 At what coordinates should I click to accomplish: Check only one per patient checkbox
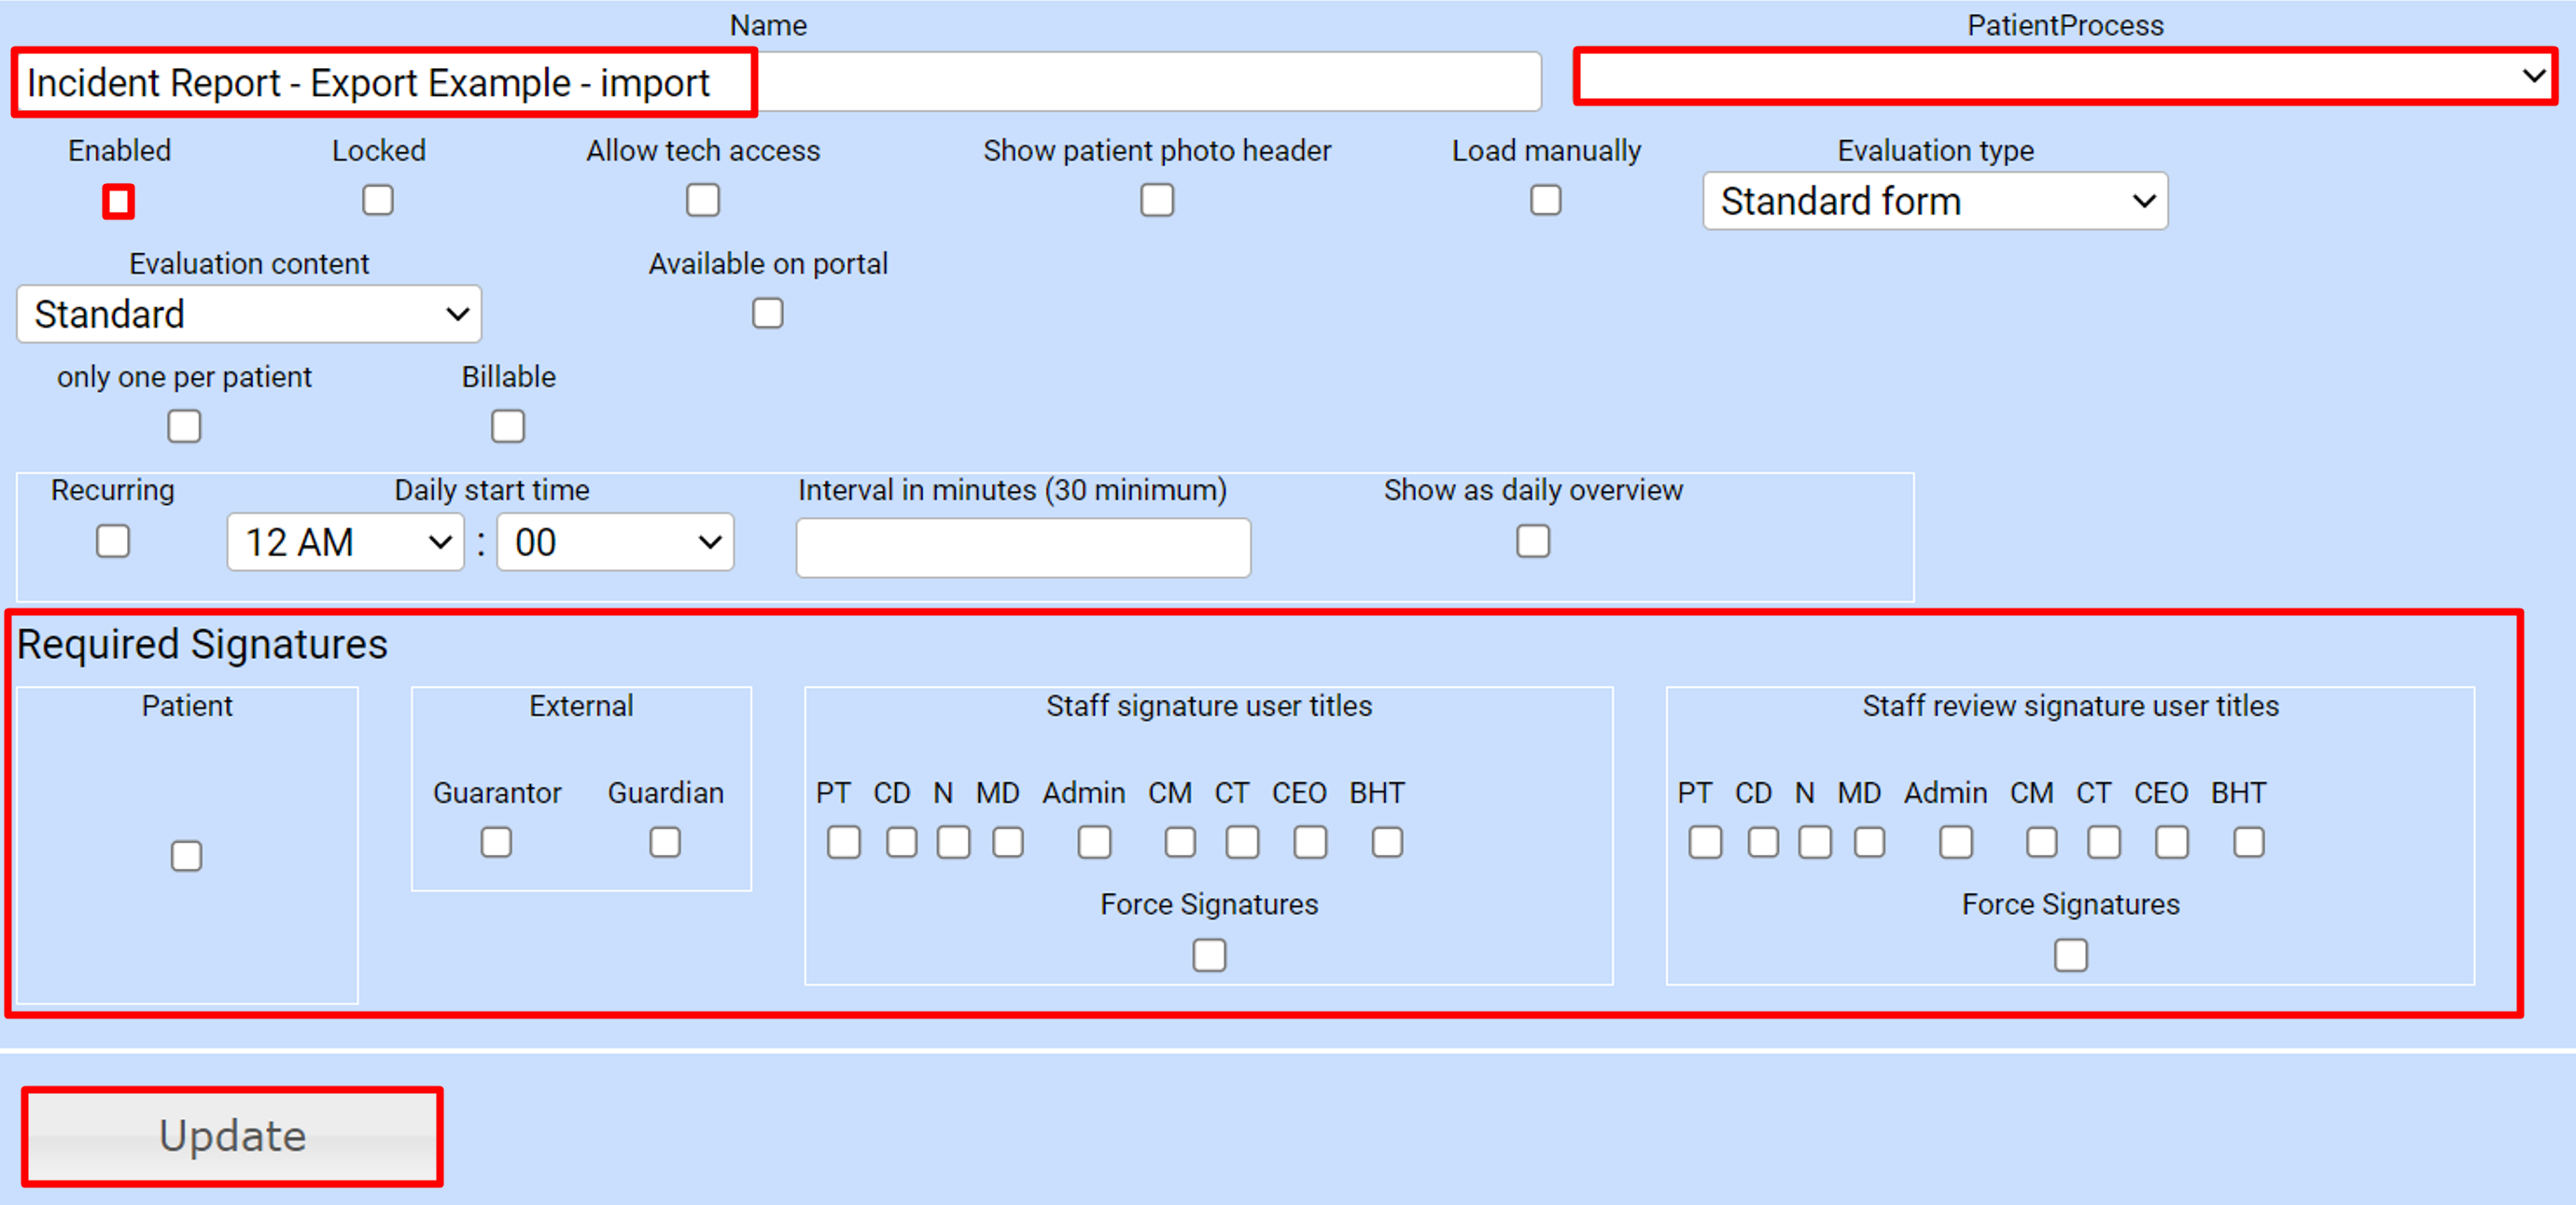click(184, 426)
